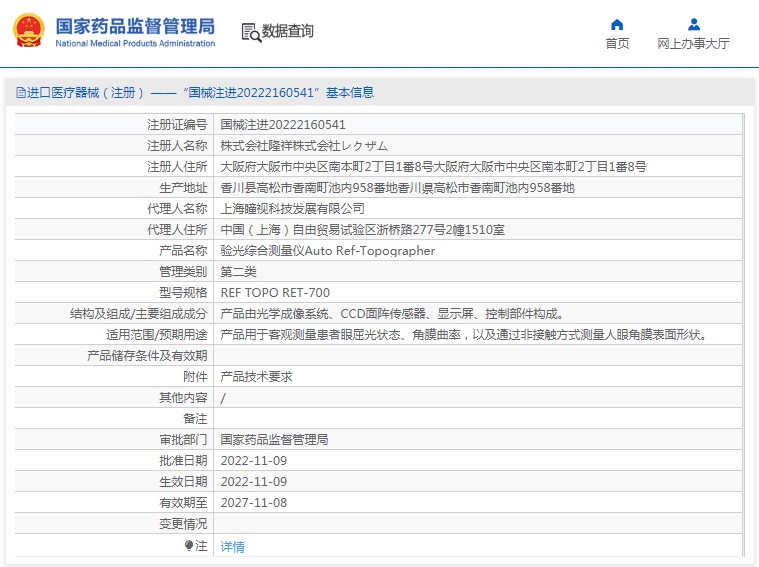Open the 数据查询 link text
759x567 pixels.
pos(288,31)
